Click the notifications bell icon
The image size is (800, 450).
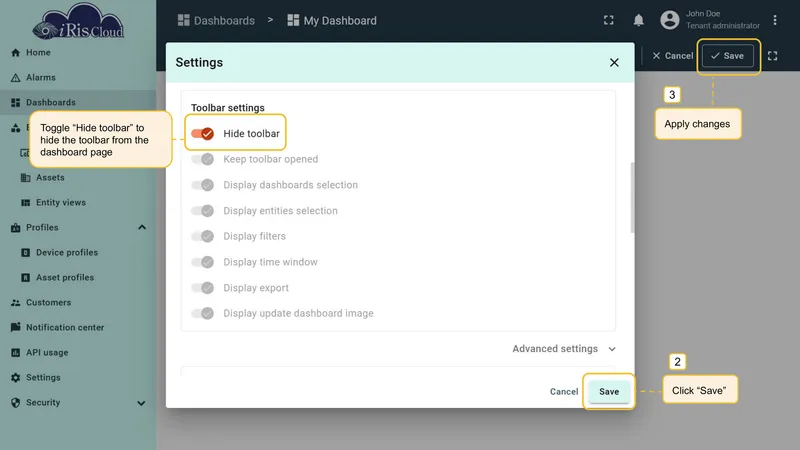638,20
